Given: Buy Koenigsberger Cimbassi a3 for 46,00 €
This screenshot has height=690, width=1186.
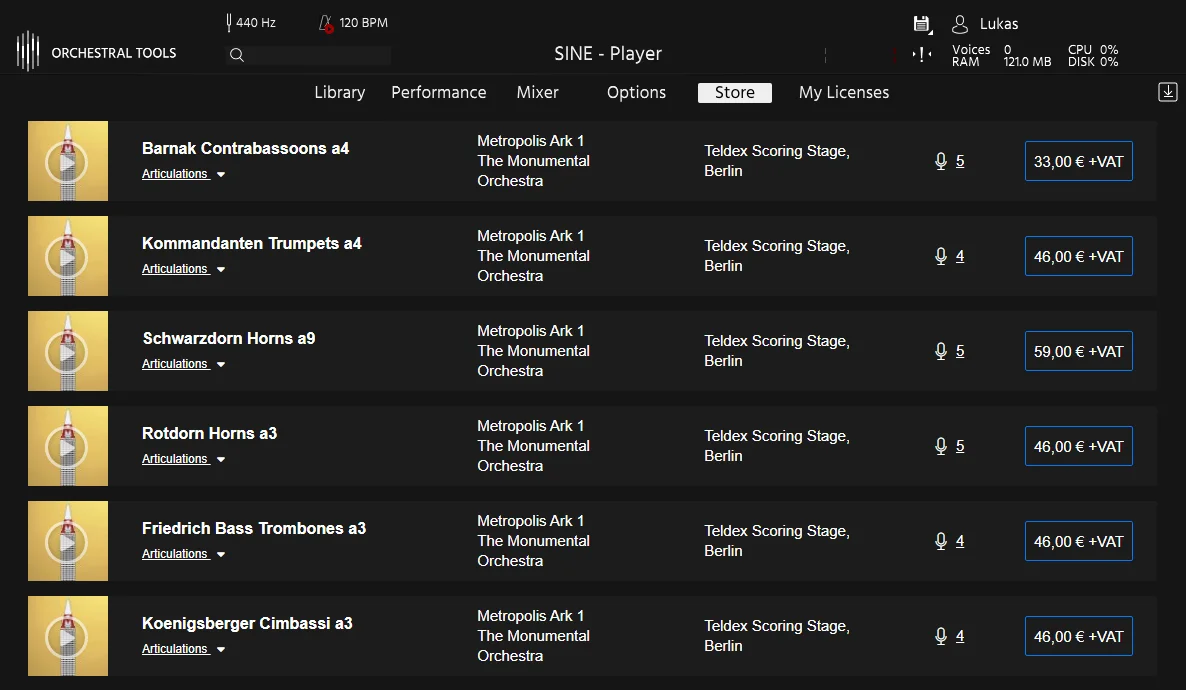Looking at the screenshot, I should pyautogui.click(x=1079, y=636).
